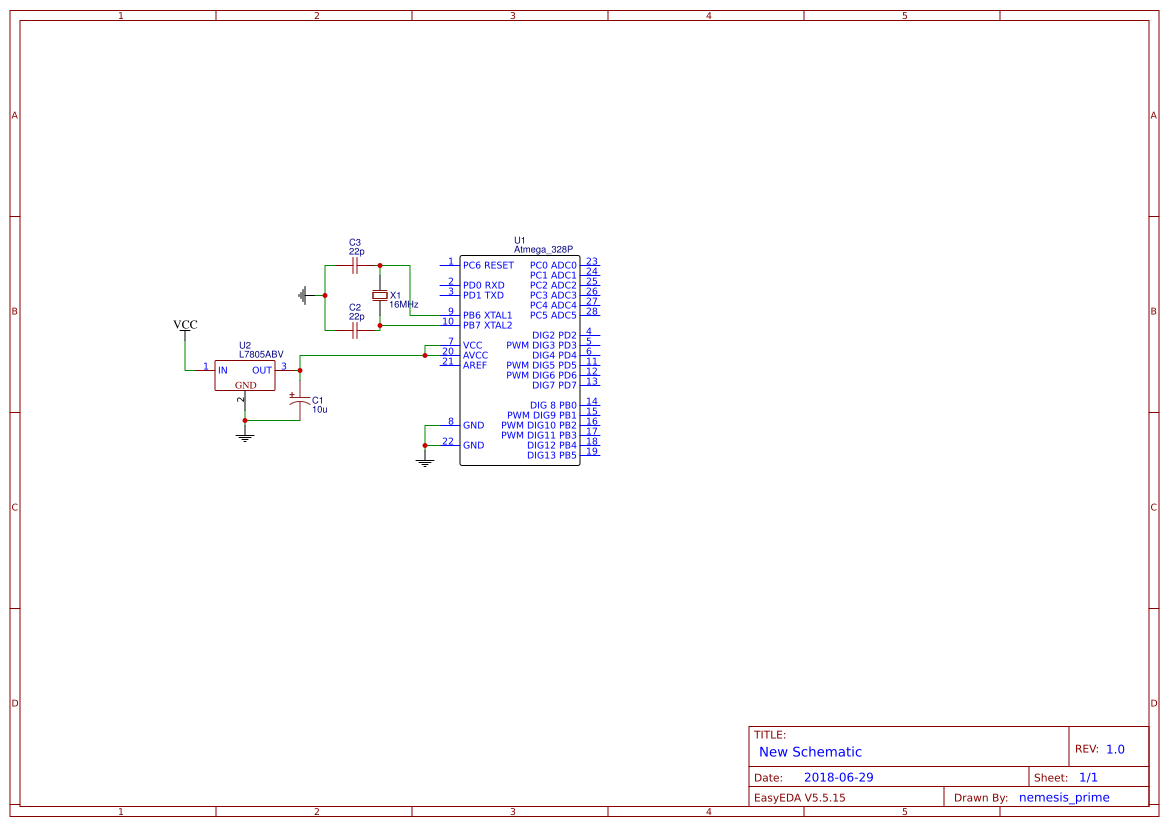The height and width of the screenshot is (827, 1169).
Task: Click the PWM DIG11 PB3 pin label
Action: click(x=539, y=435)
